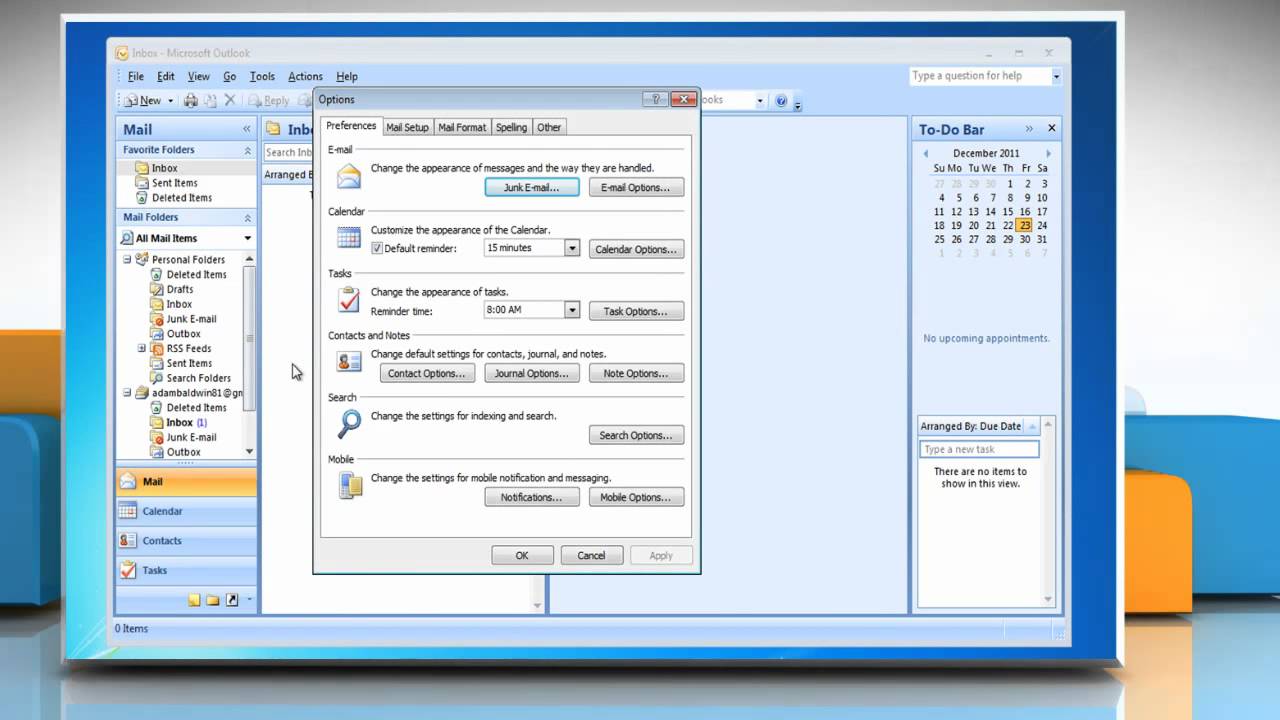The image size is (1280, 720).
Task: Toggle the Default reminder checkbox
Action: point(377,248)
